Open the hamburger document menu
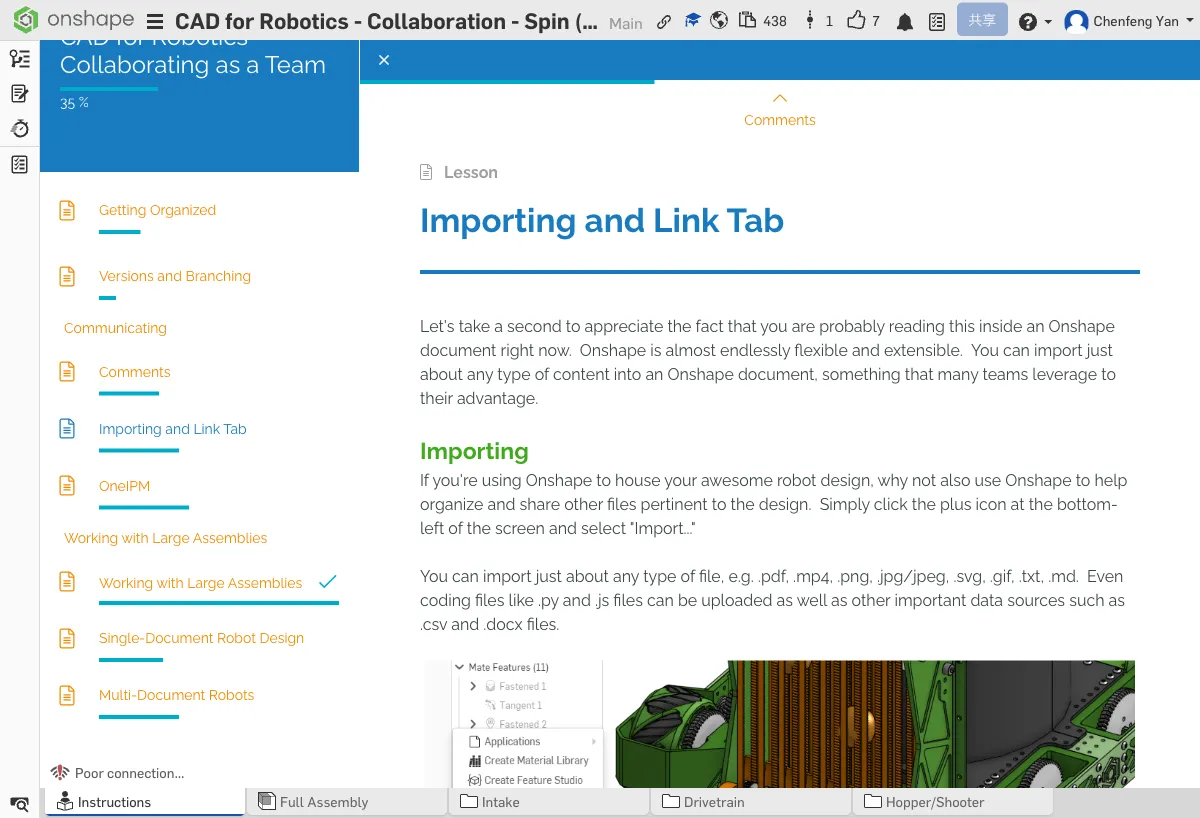Image resolution: width=1200 pixels, height=818 pixels. [155, 22]
